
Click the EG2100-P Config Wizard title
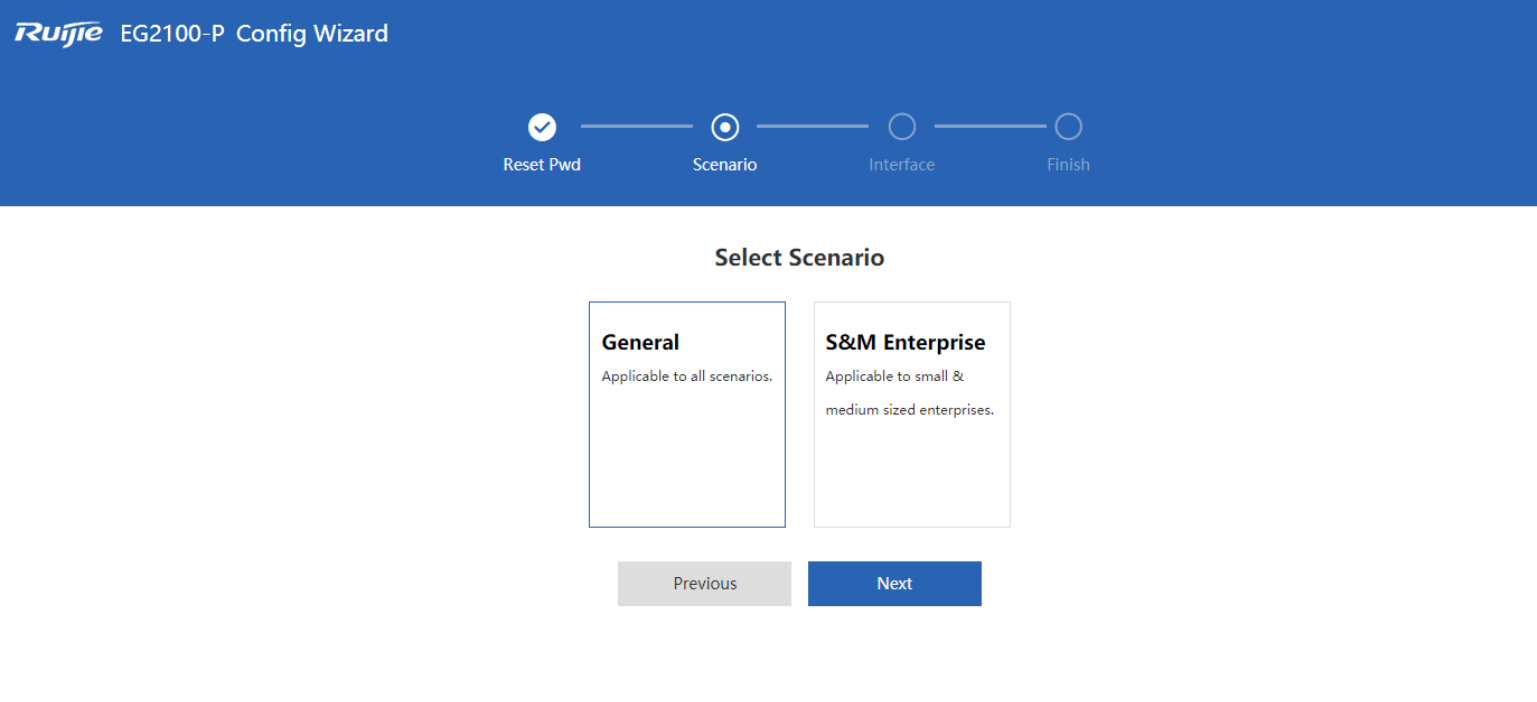pos(254,33)
